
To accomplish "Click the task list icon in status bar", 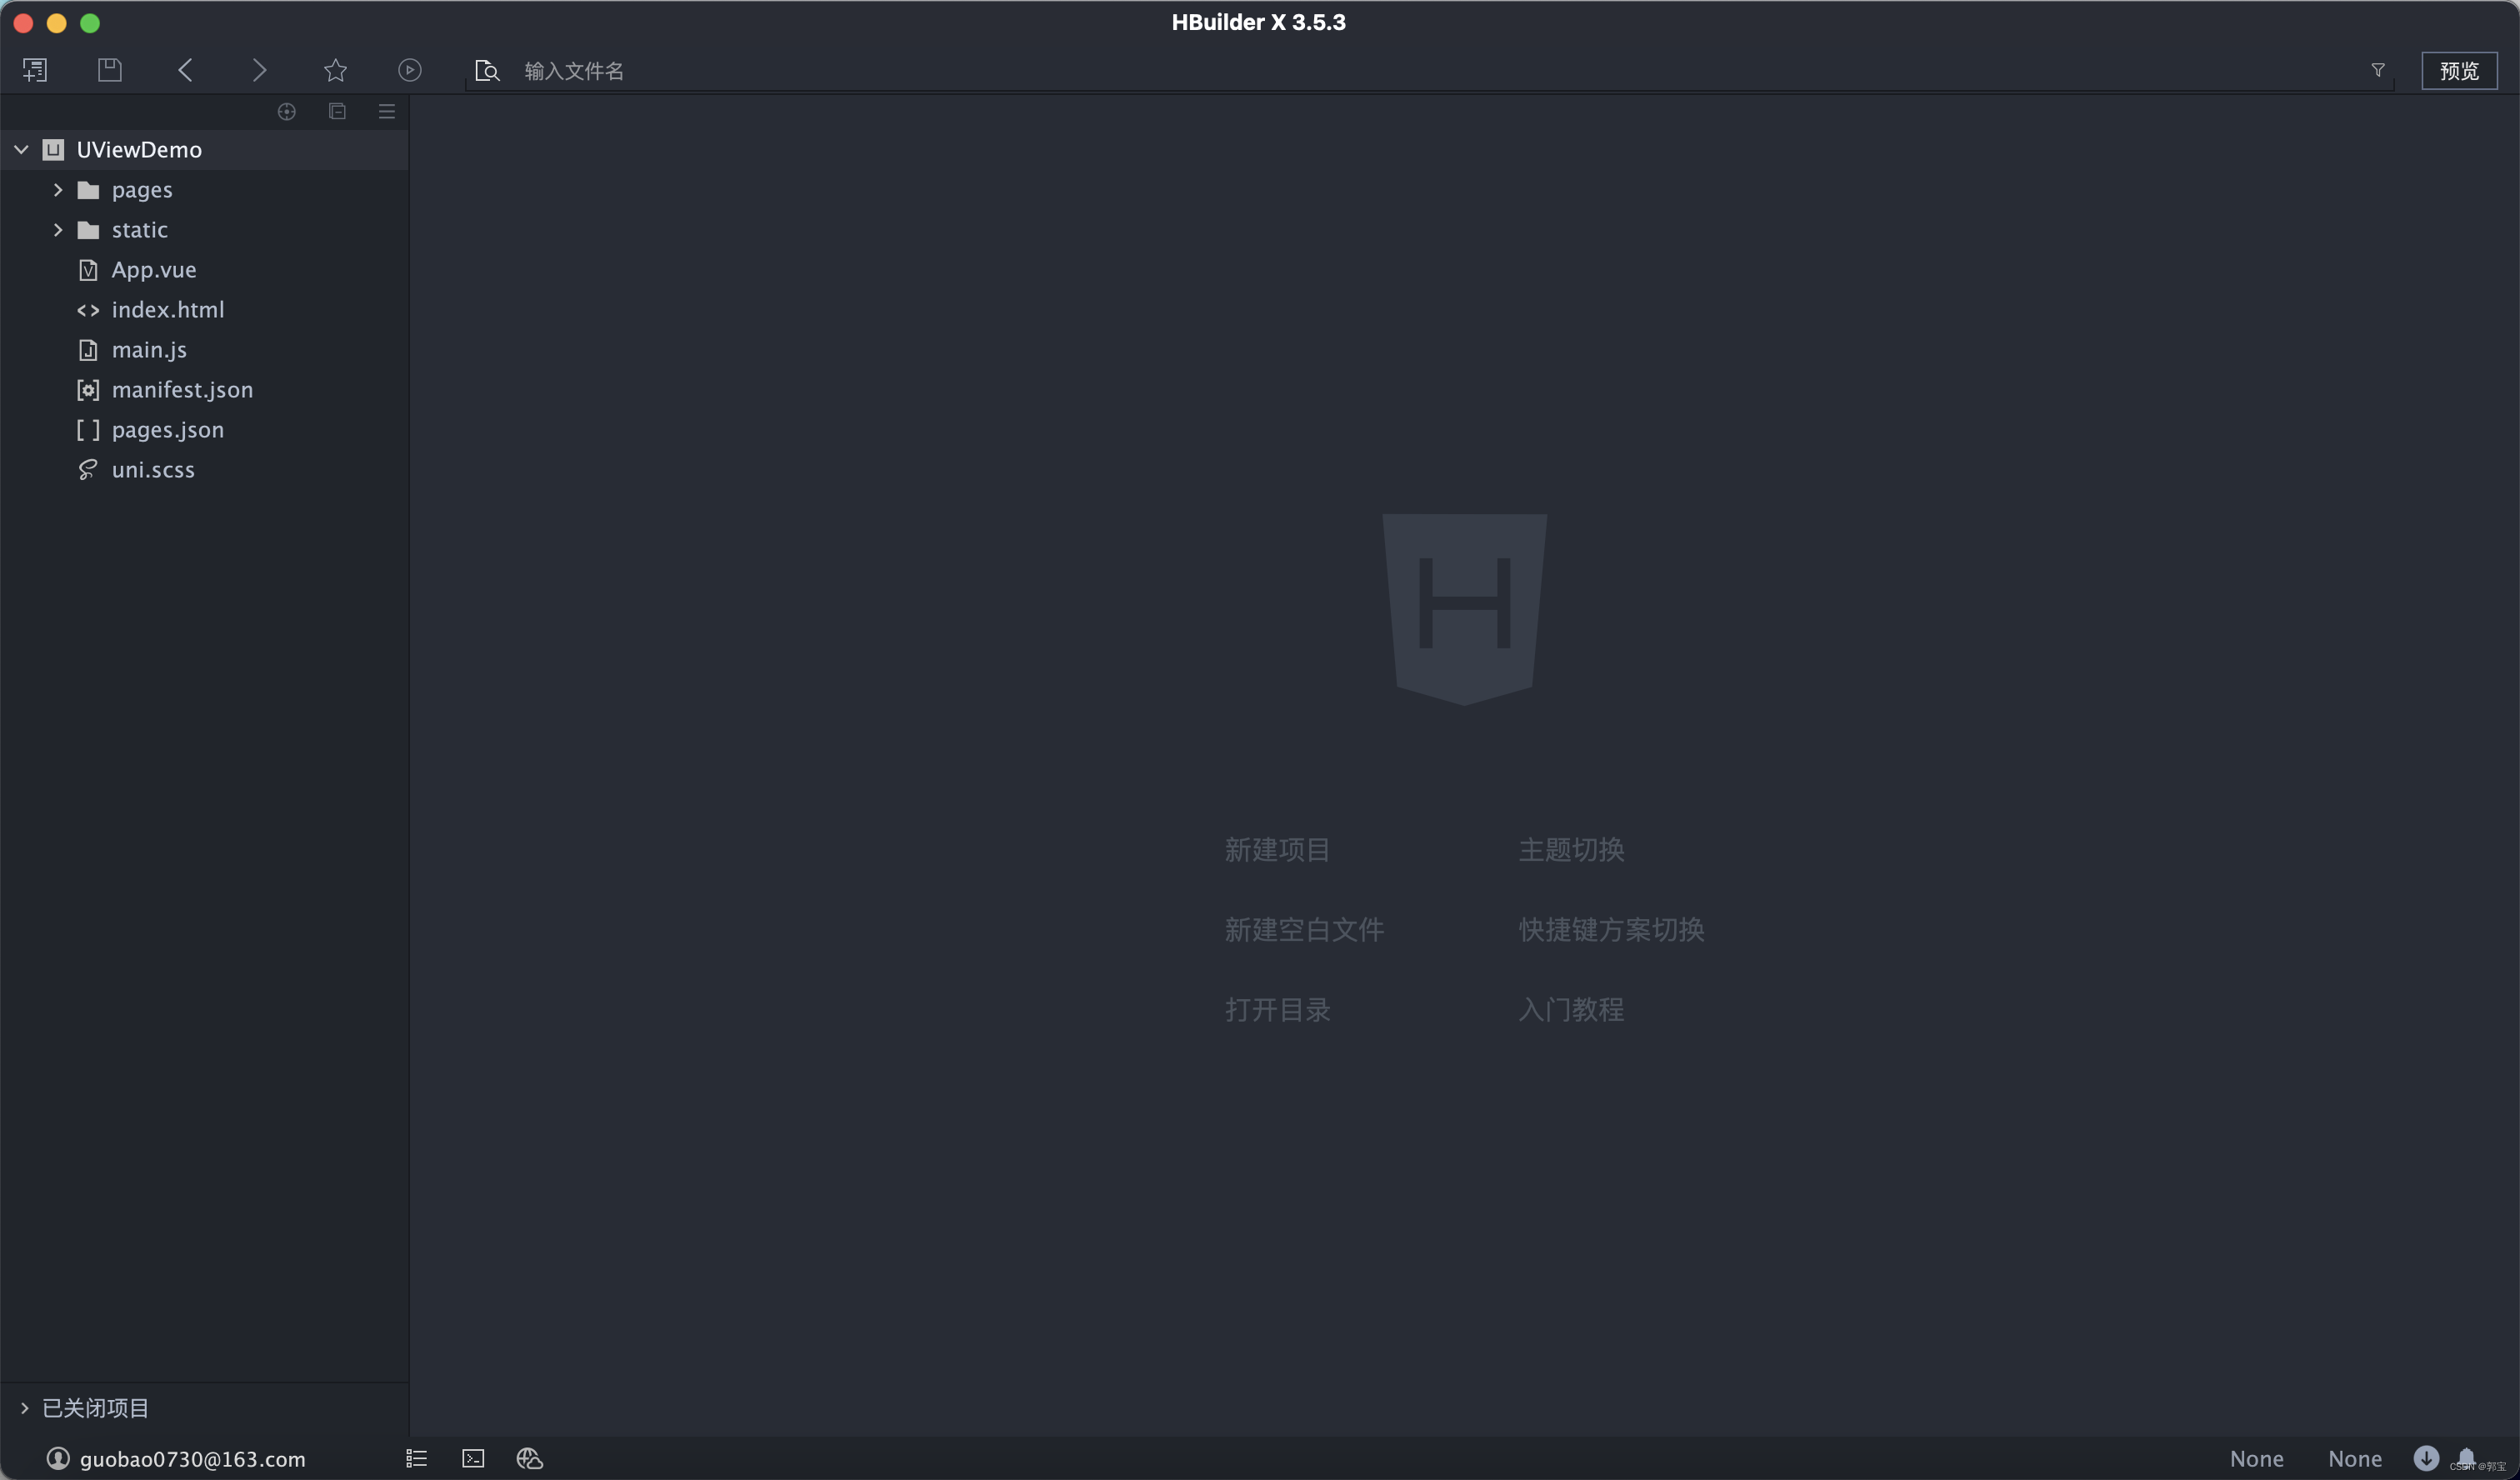I will (416, 1458).
